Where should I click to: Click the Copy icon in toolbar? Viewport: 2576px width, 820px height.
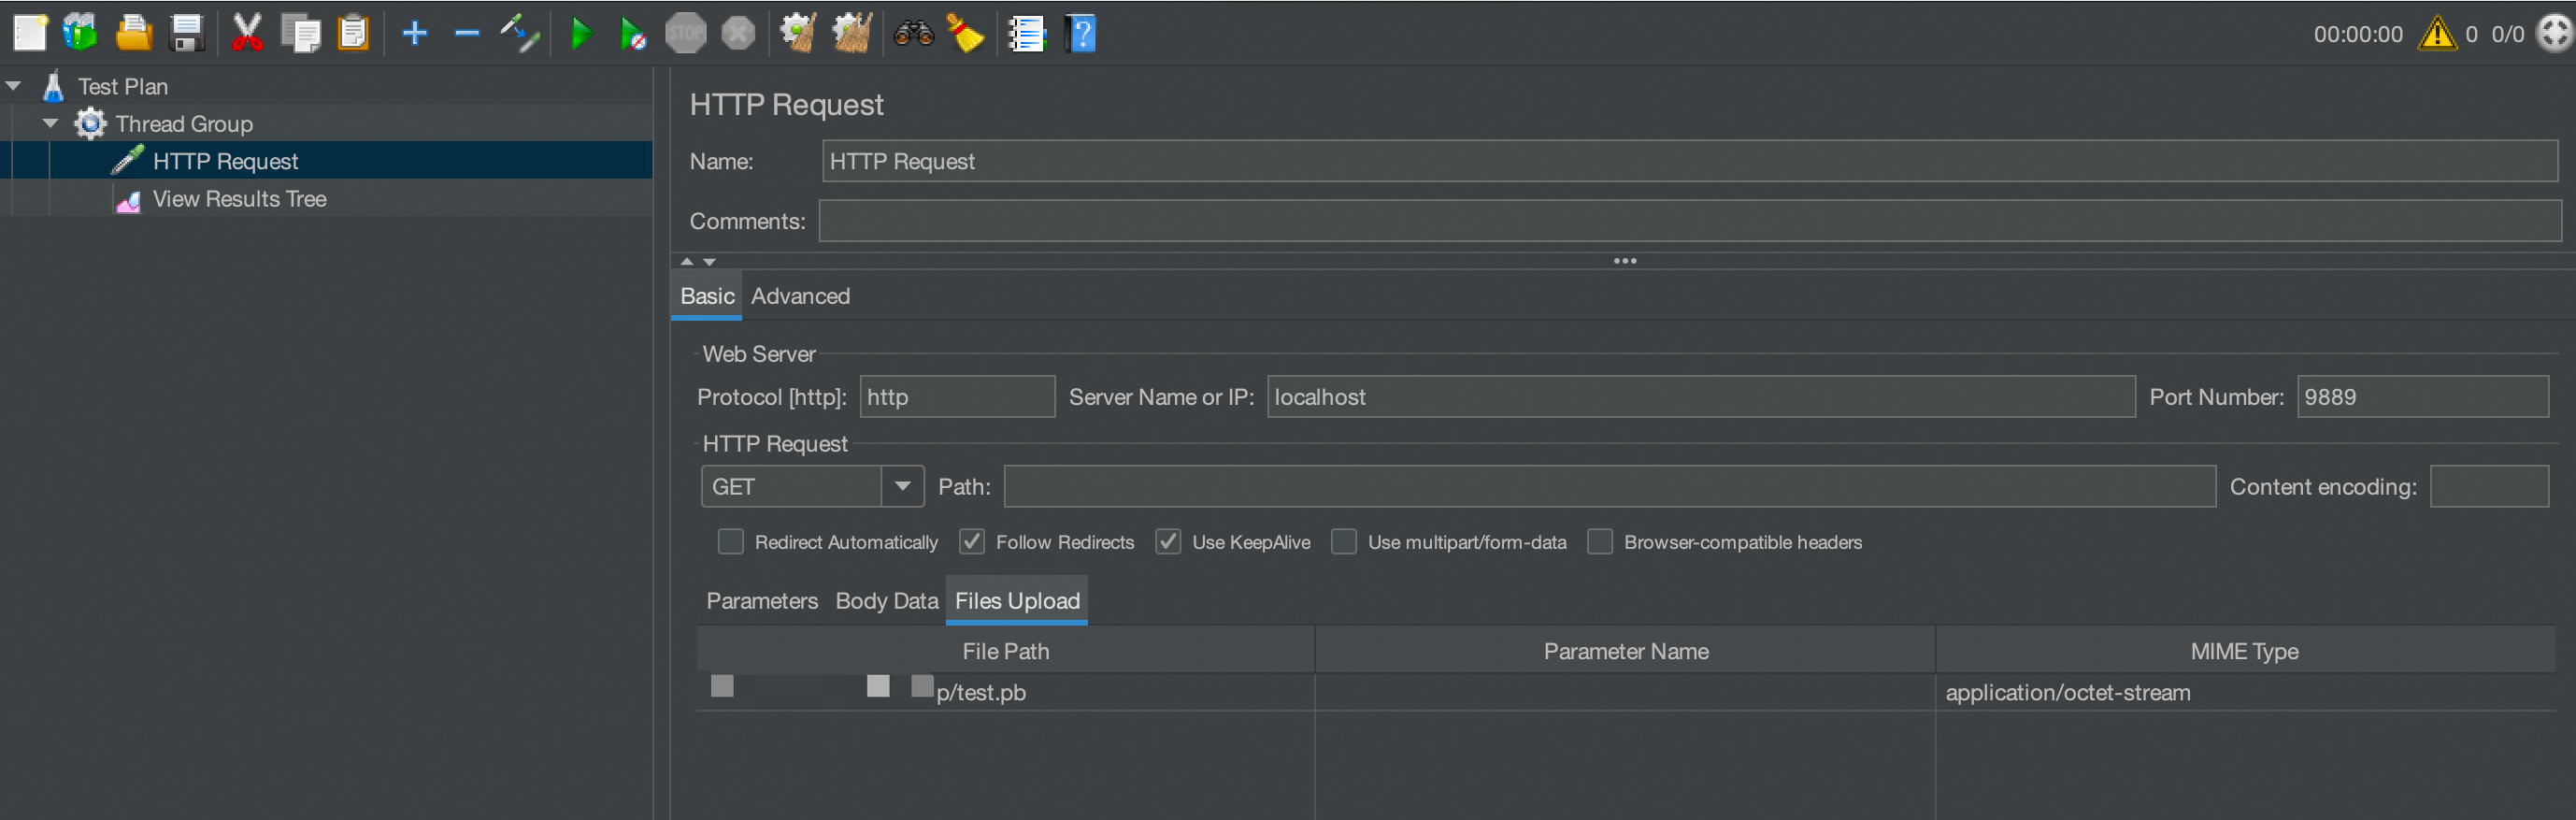click(x=301, y=33)
